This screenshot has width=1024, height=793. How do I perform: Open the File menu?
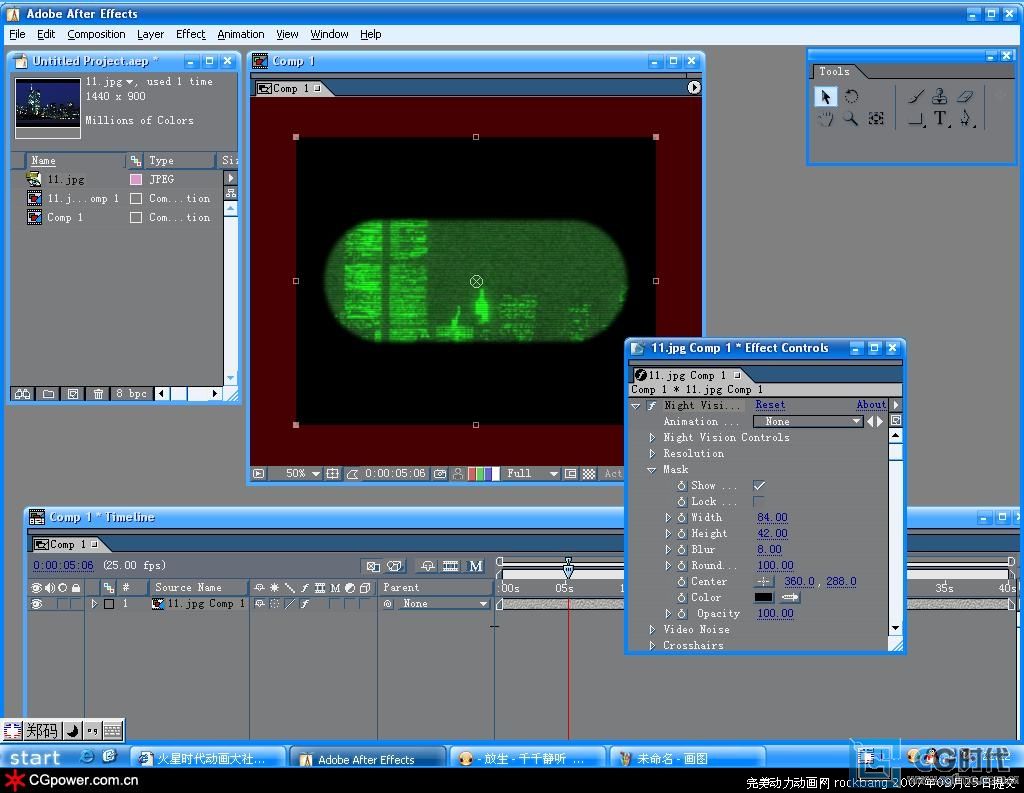(x=17, y=34)
